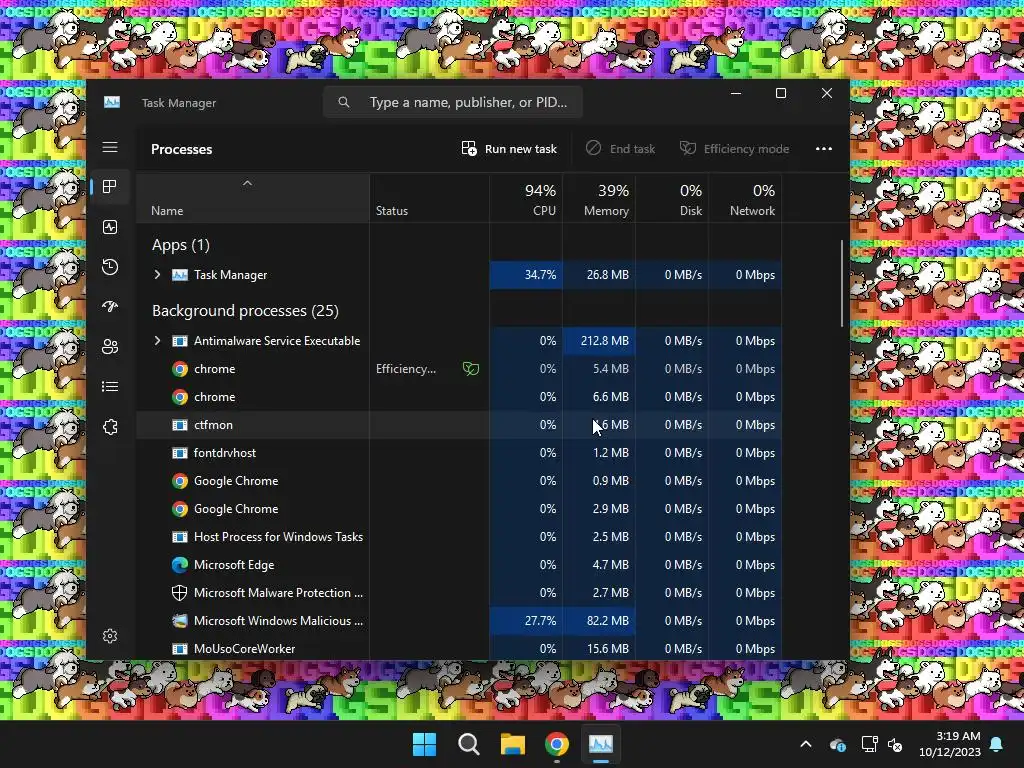The width and height of the screenshot is (1024, 768).
Task: Show hidden system tray icons
Action: [x=806, y=744]
